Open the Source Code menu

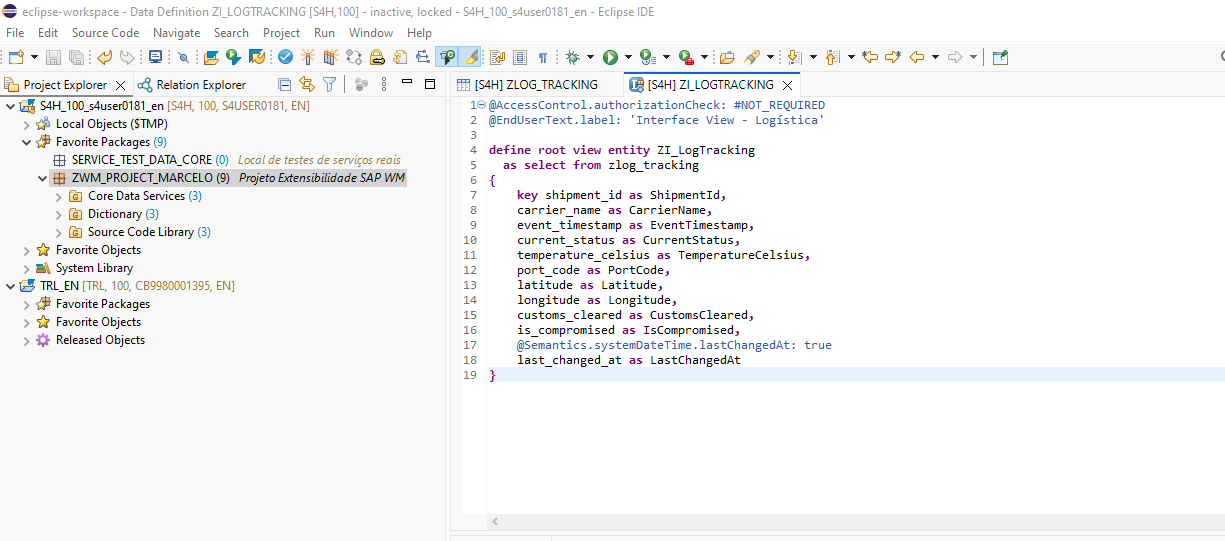(105, 33)
